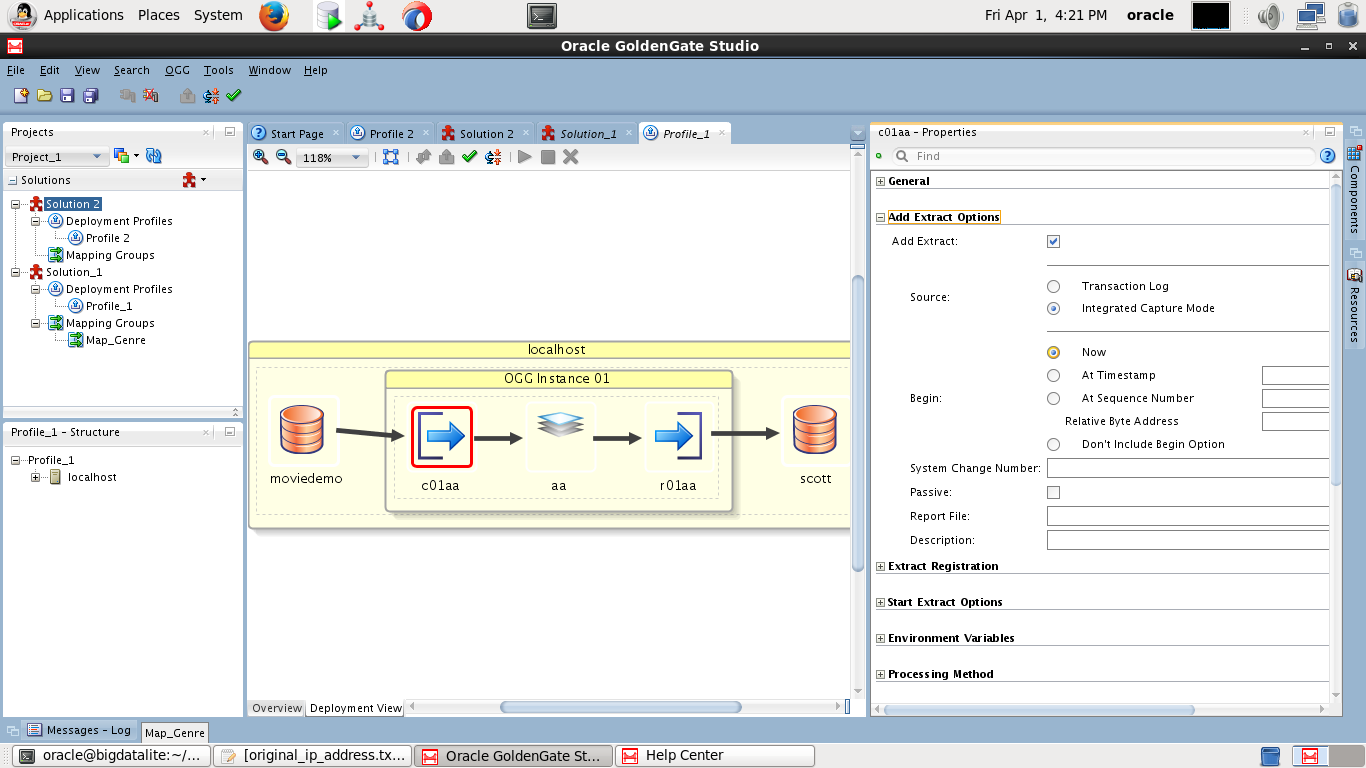The height and width of the screenshot is (768, 1366).
Task: Click the fit-to-window icon in editor toolbar
Action: [391, 157]
